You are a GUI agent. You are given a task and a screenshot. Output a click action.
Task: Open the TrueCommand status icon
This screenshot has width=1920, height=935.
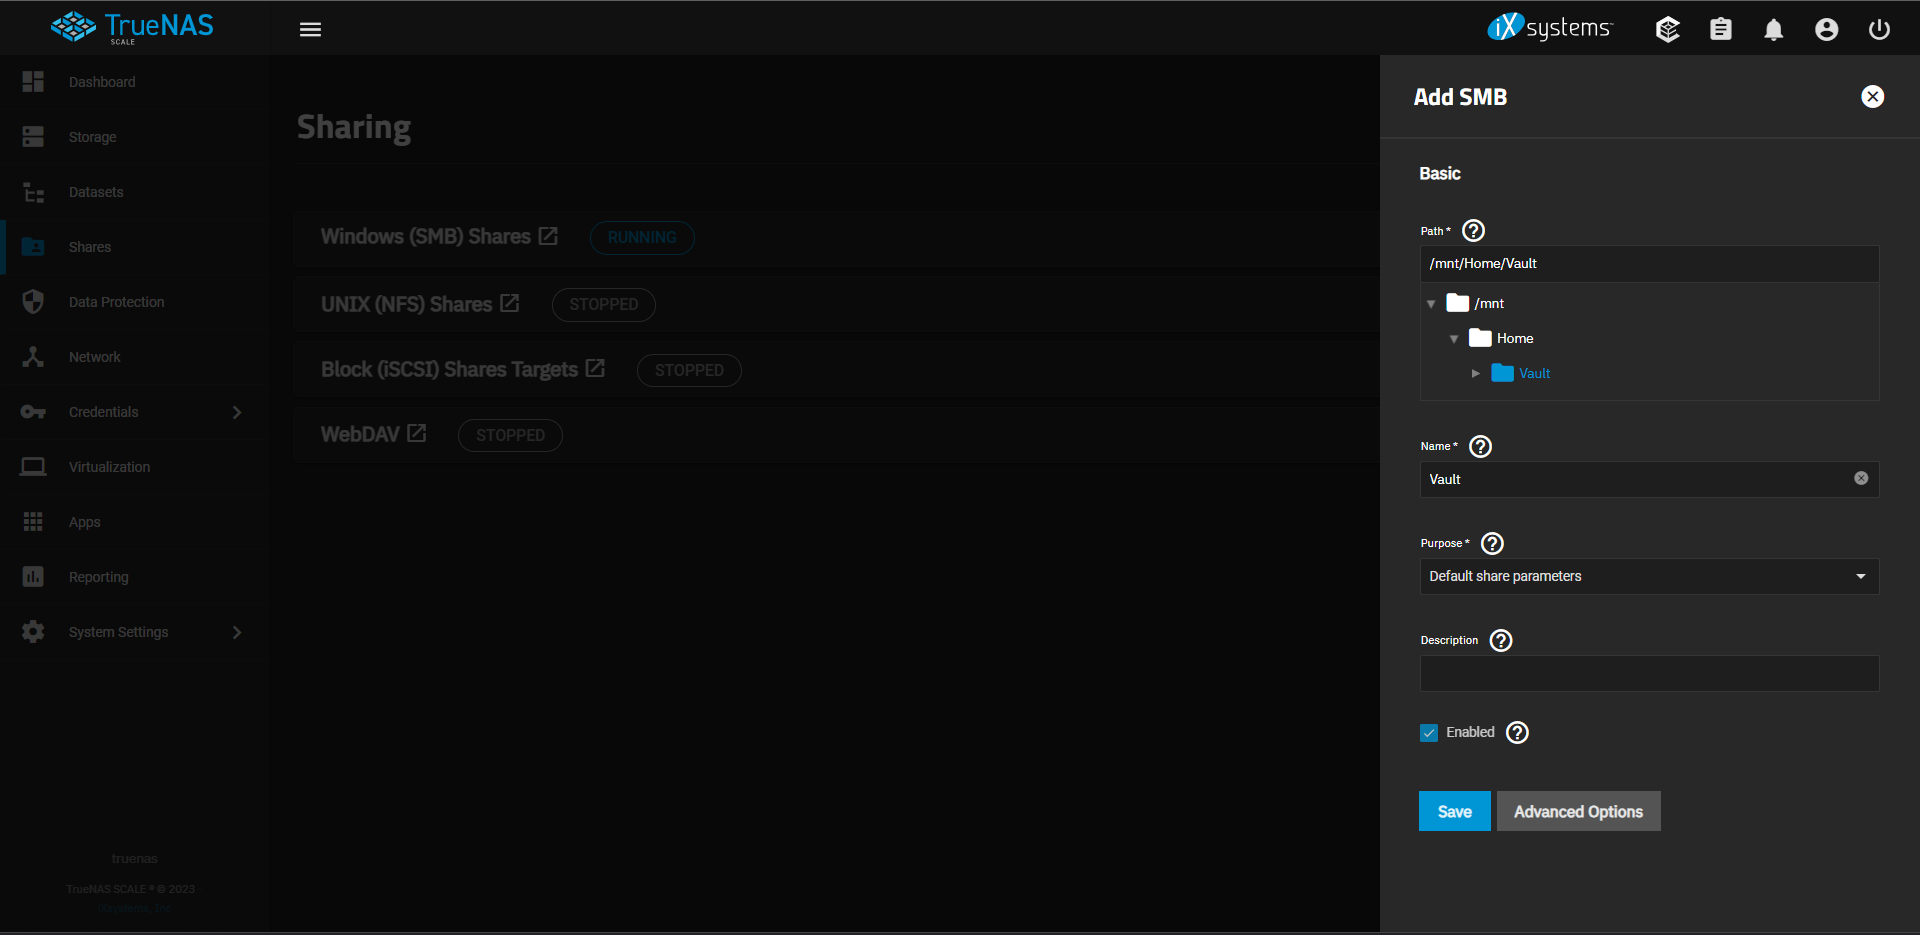point(1667,29)
